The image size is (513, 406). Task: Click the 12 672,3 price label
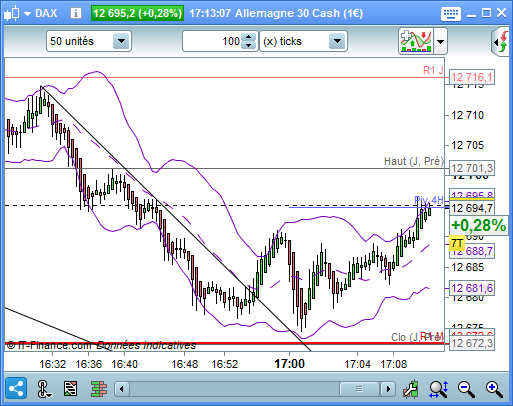coord(472,343)
